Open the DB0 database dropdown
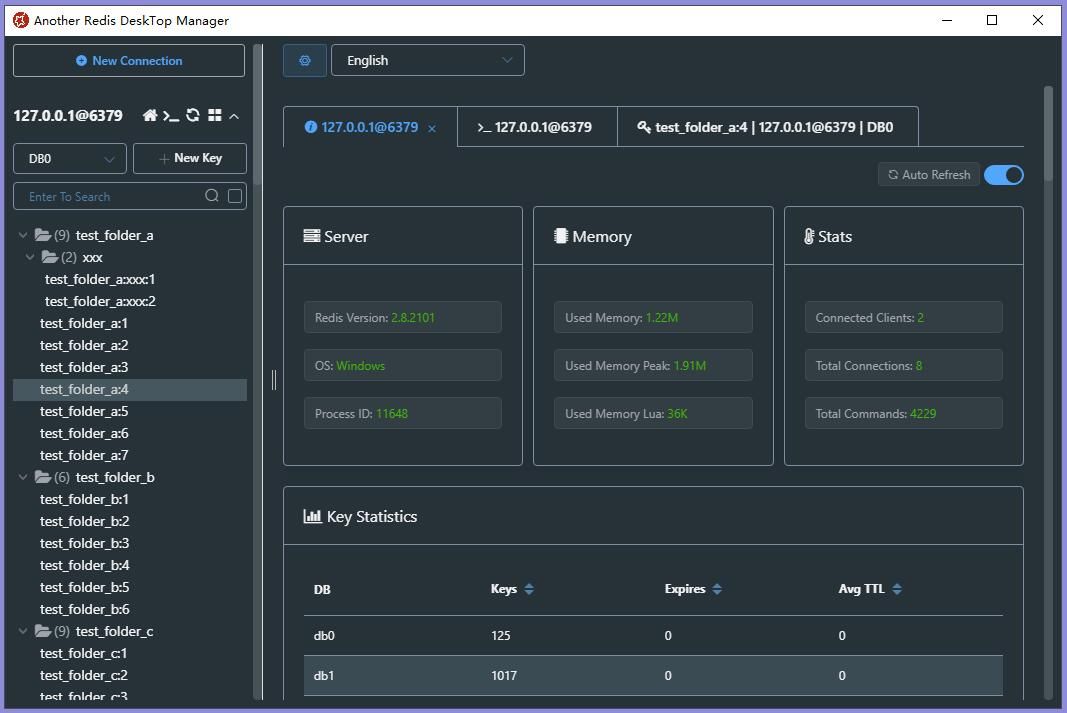This screenshot has height=713, width=1067. 69,158
